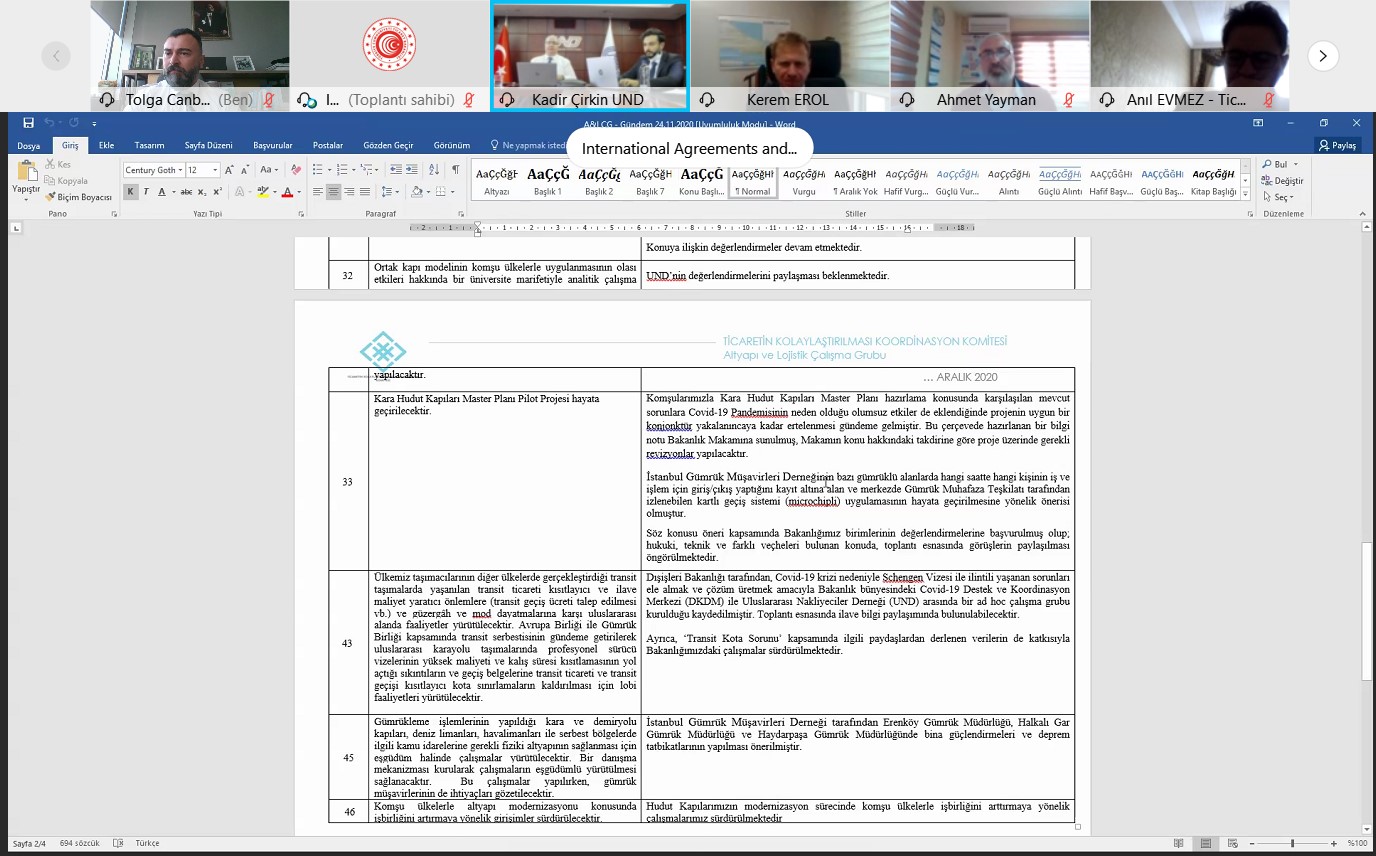This screenshot has height=856, width=1376.
Task: Decrease paragraph indent
Action: click(396, 170)
